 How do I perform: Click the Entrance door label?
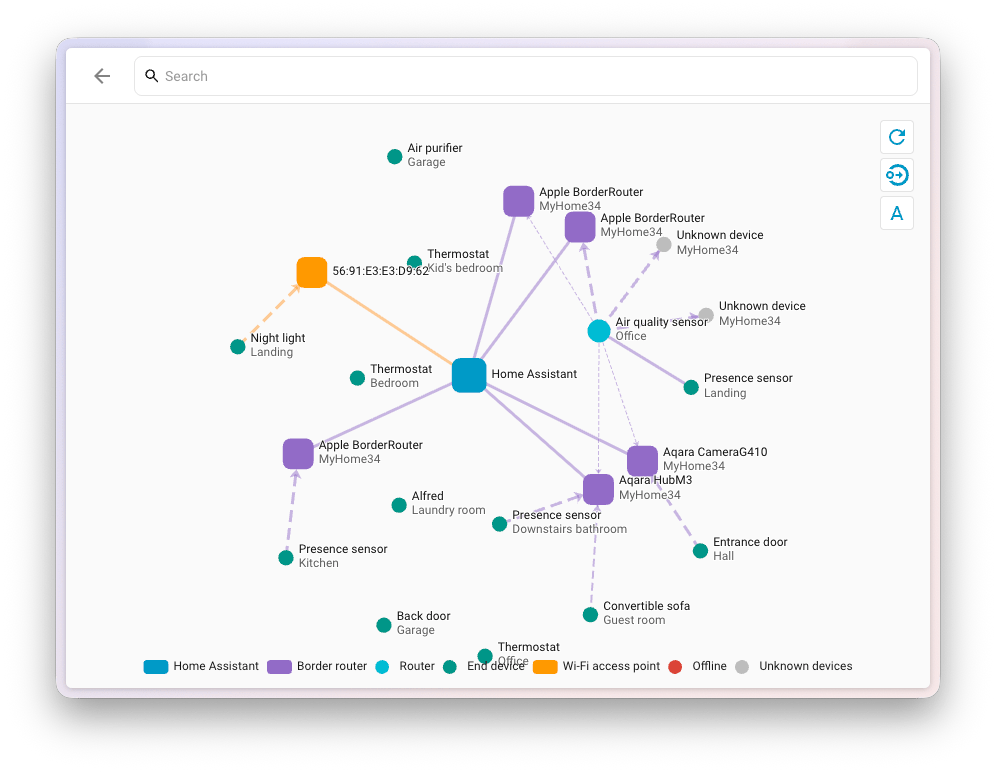(750, 542)
